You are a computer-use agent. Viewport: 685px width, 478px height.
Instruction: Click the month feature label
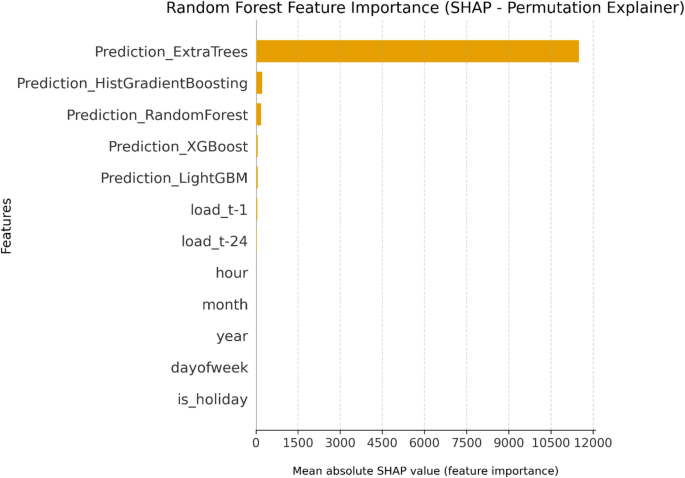pyautogui.click(x=227, y=305)
